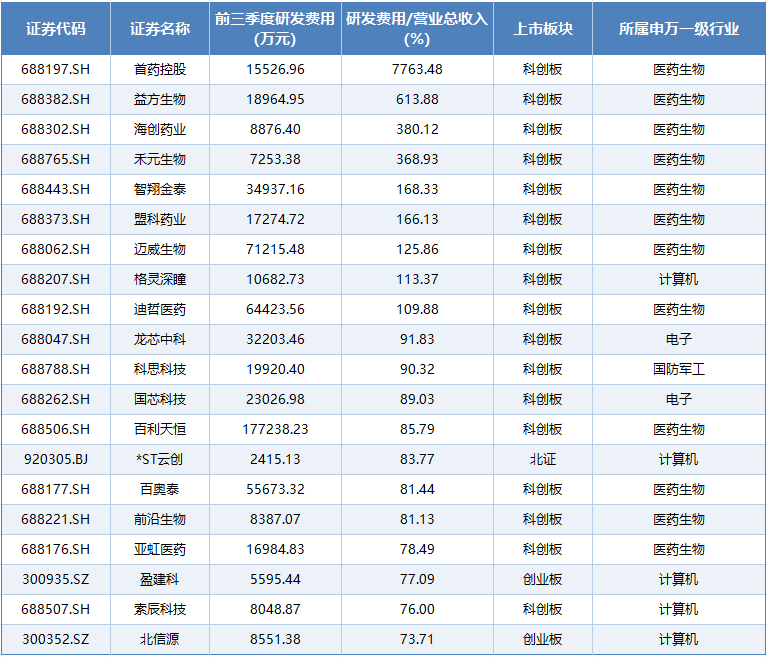The width and height of the screenshot is (767, 657).
Task: Click the 证券名称 column header
Action: (x=160, y=29)
